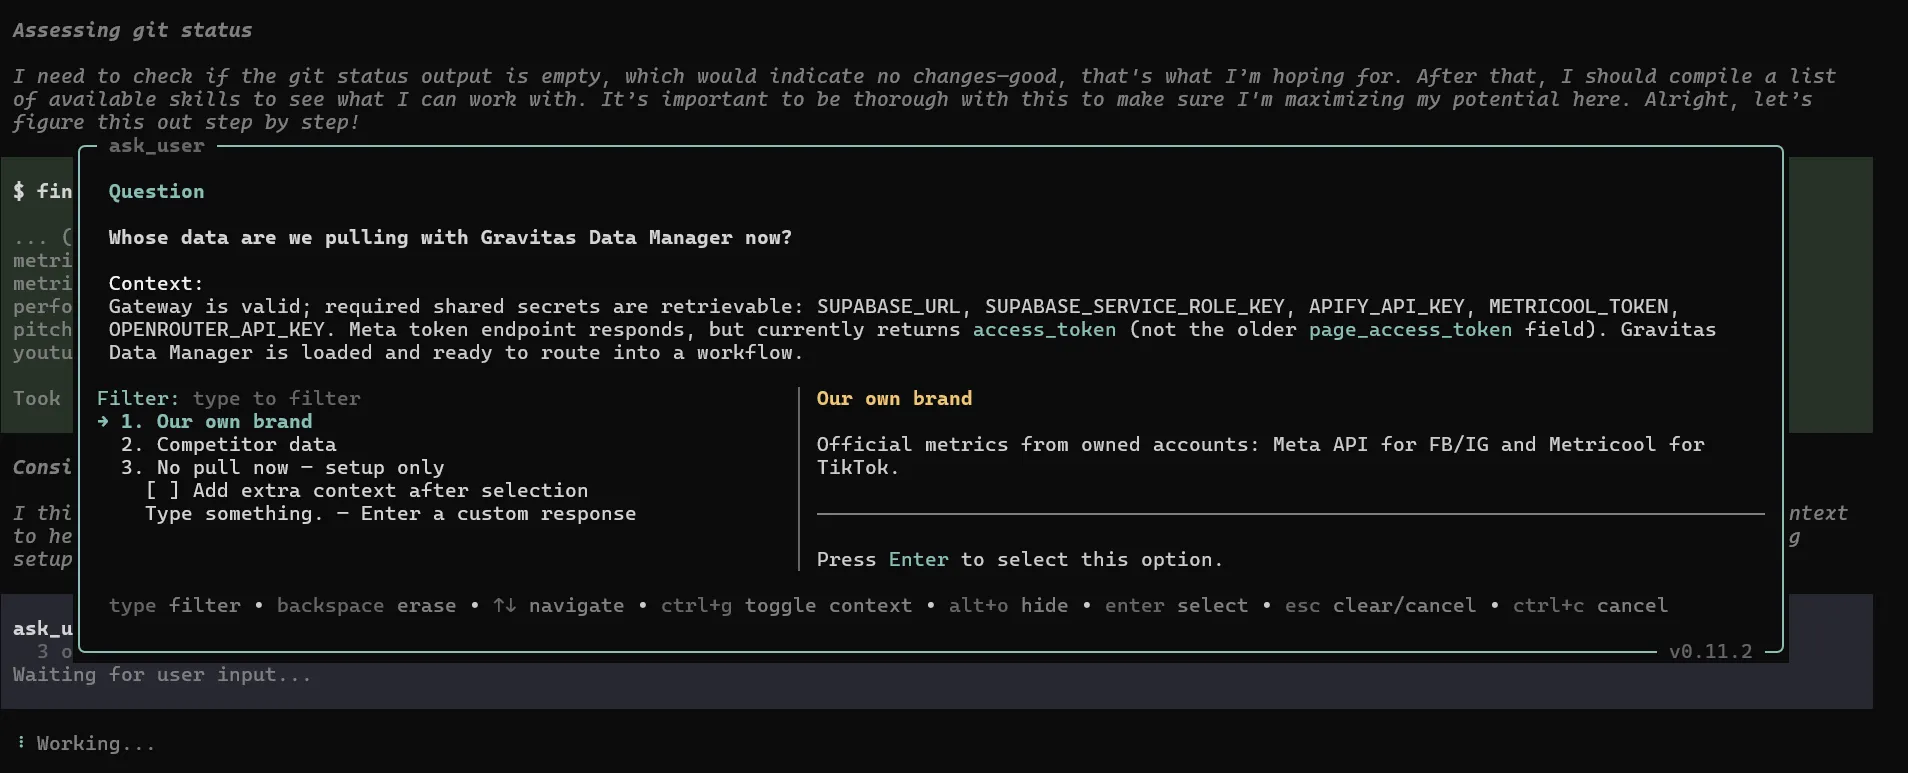Click the "Our own brand" preview heading

894,398
